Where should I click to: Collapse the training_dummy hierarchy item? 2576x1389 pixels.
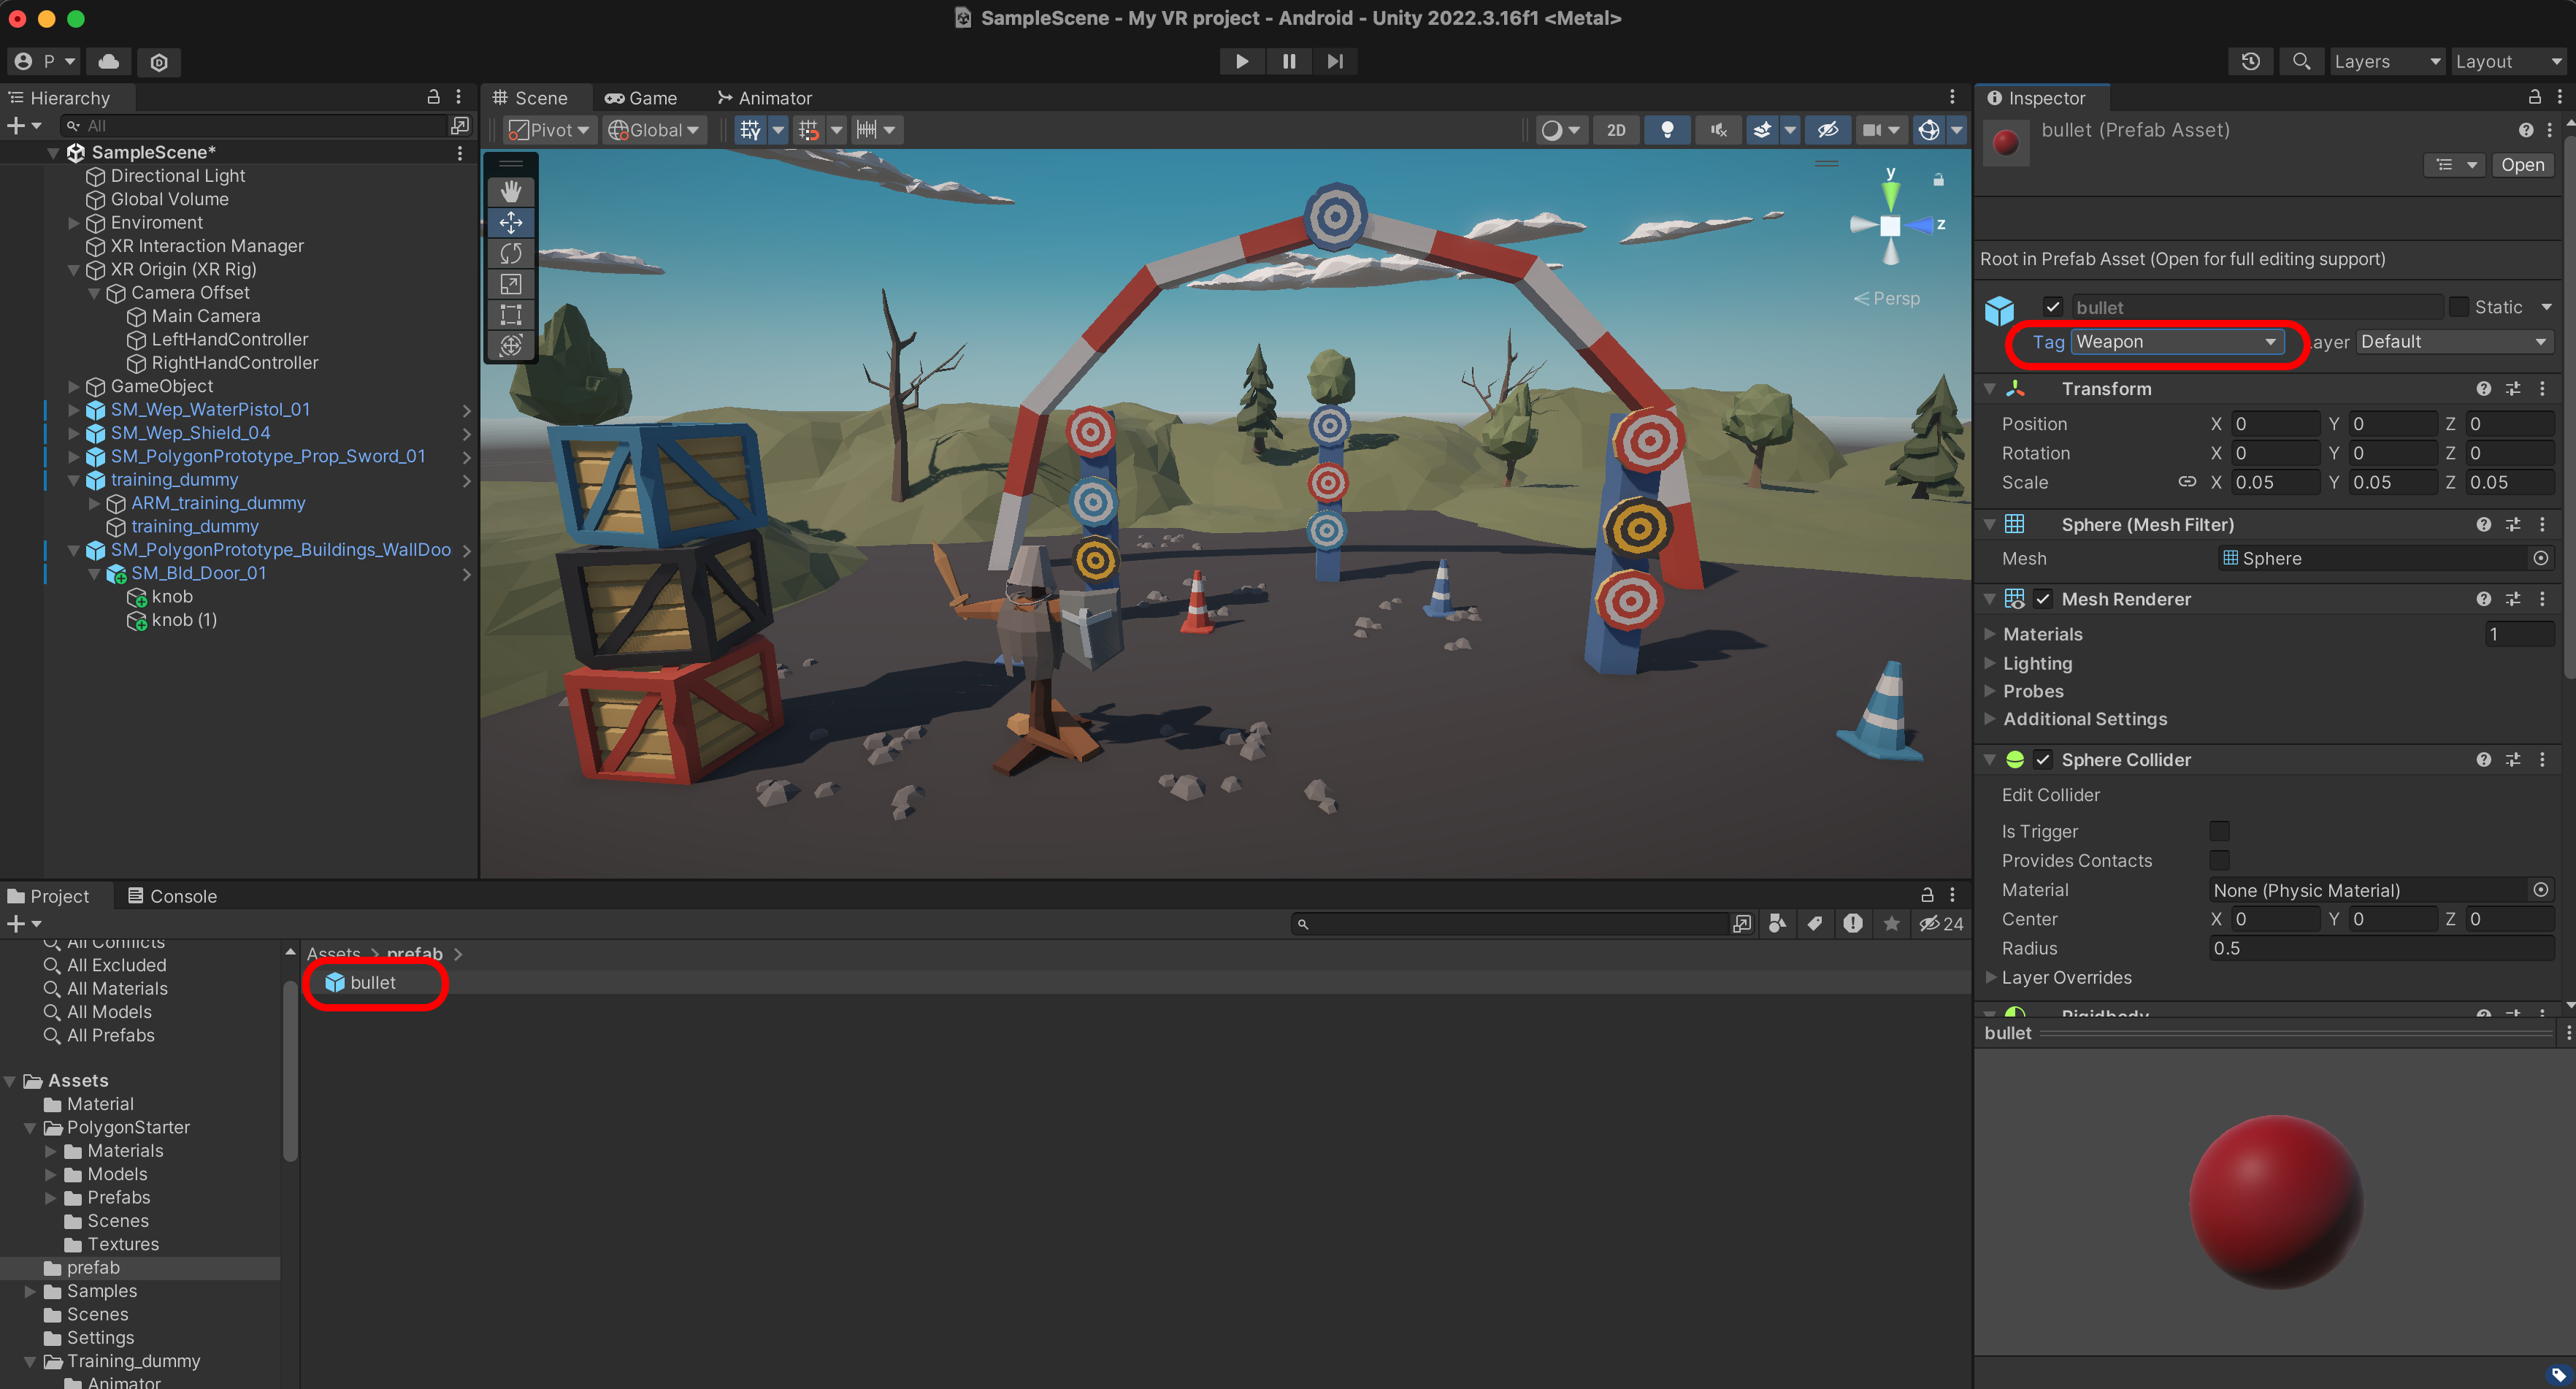point(73,480)
